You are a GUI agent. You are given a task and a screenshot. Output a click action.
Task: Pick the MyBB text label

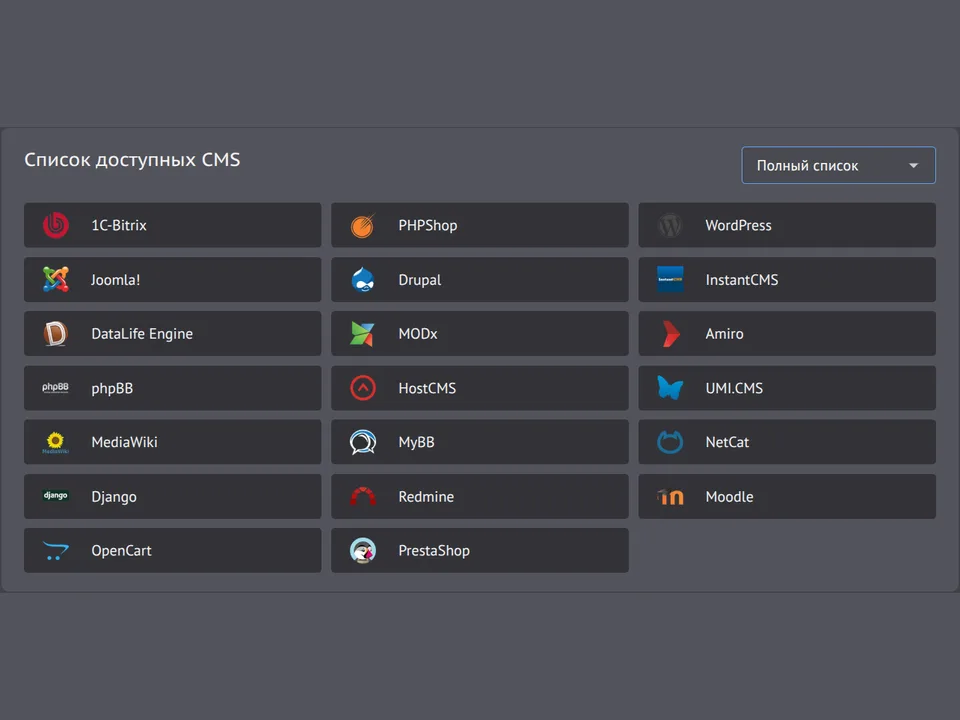tap(416, 442)
